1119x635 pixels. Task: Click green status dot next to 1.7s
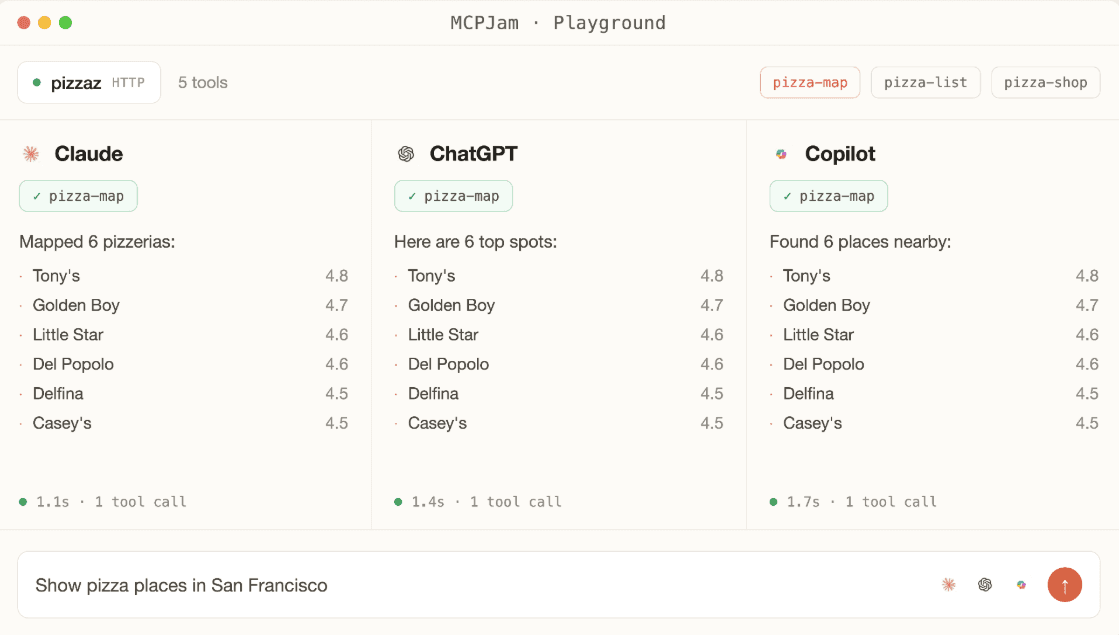tap(774, 502)
